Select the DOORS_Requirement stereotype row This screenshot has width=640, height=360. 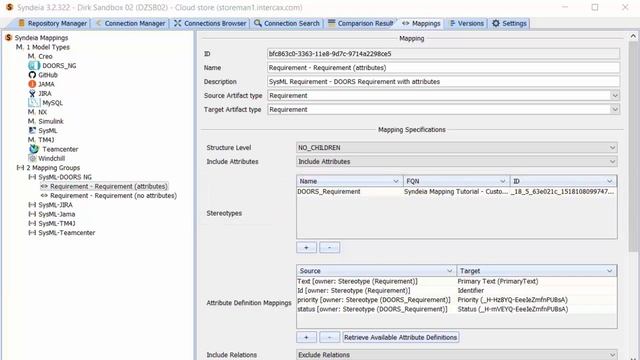[457, 191]
